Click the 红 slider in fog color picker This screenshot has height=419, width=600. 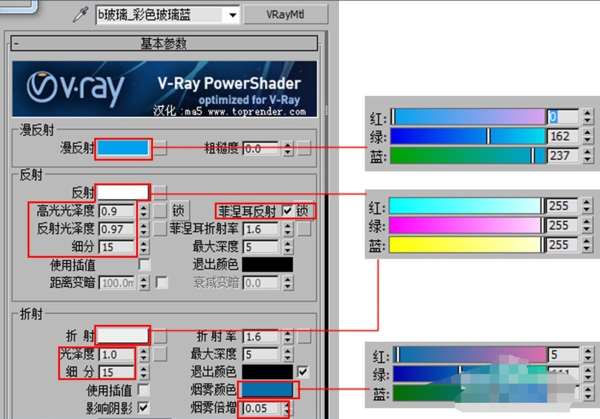(470, 355)
